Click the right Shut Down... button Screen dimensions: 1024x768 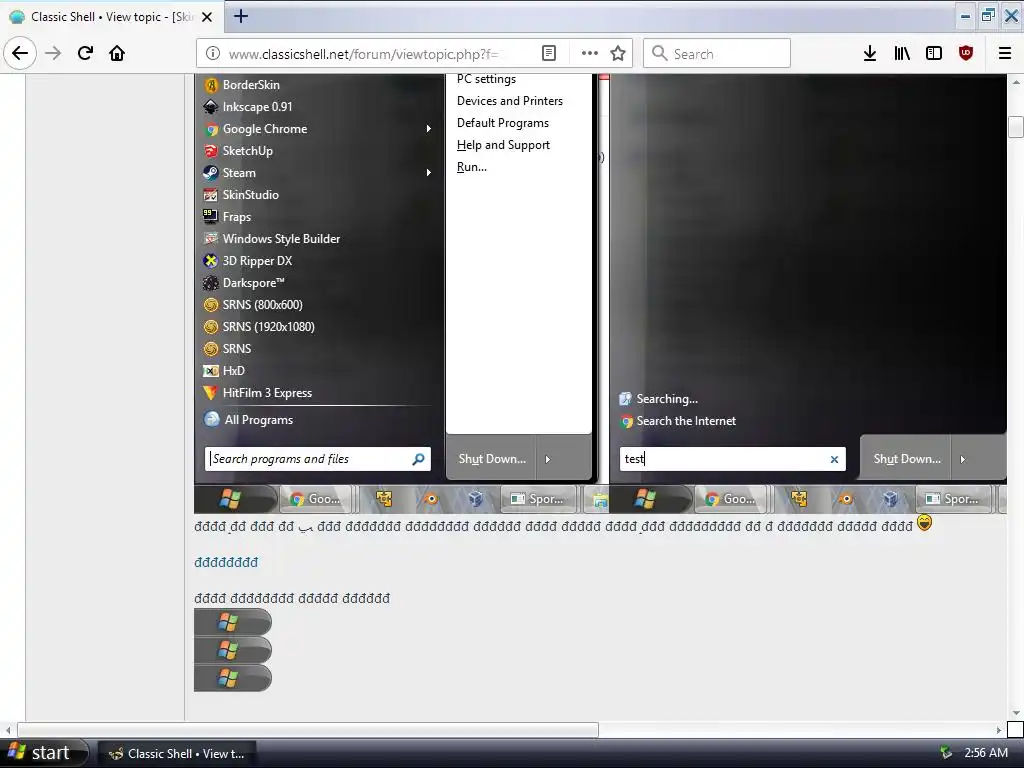tap(907, 459)
